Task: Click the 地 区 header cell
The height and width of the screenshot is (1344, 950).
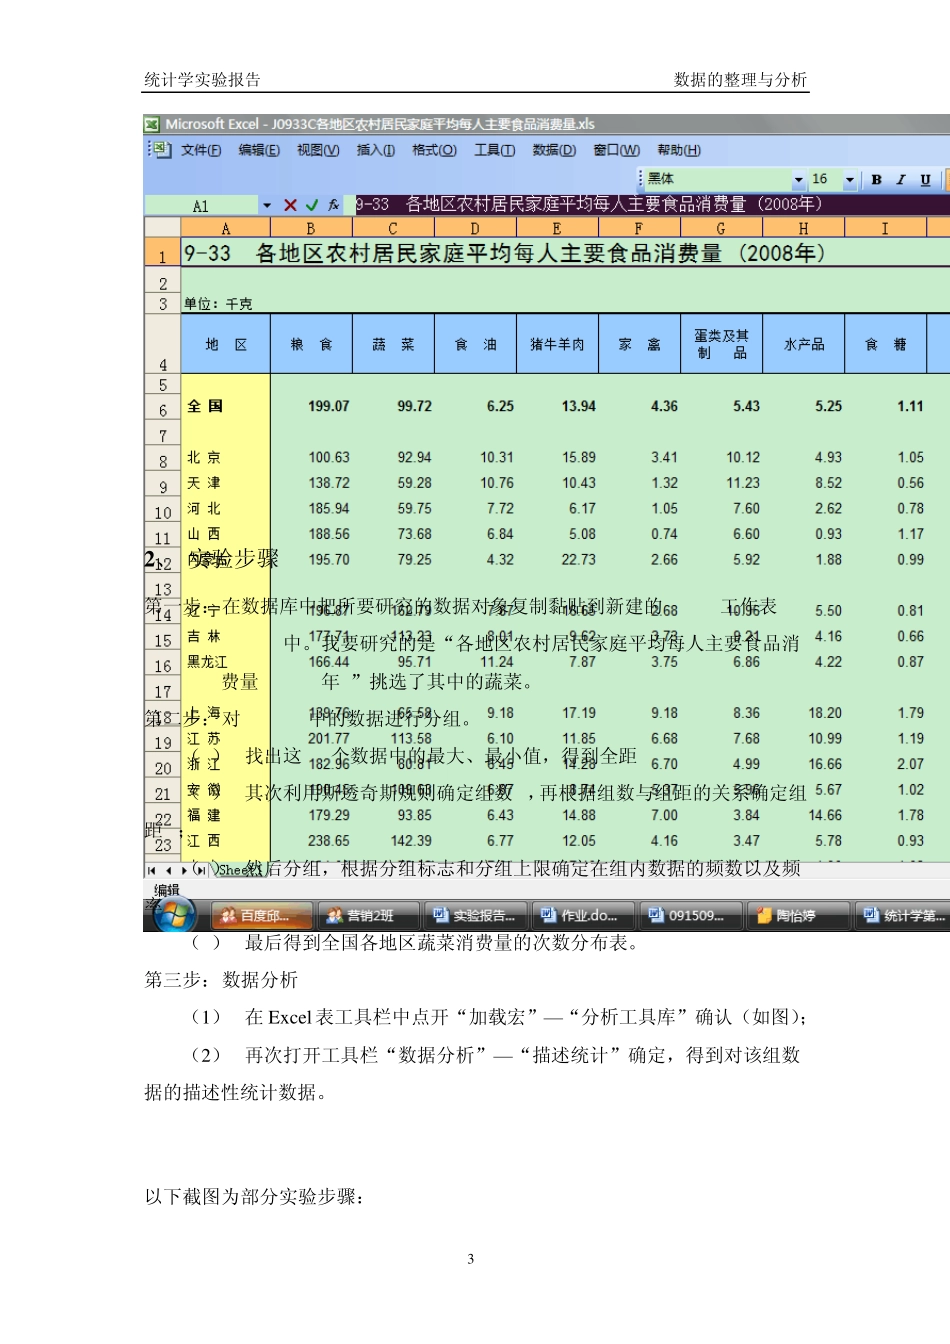Action: [x=226, y=344]
